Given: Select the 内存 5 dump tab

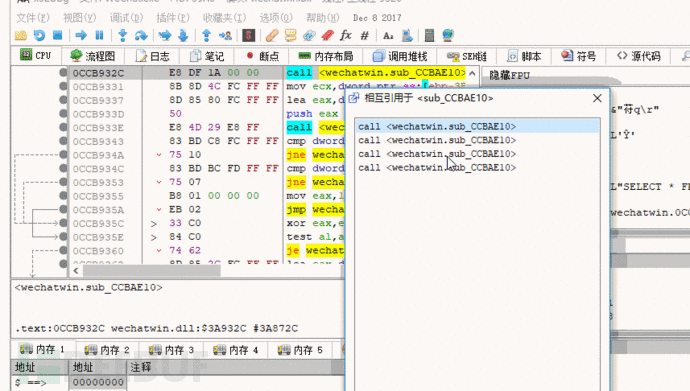Looking at the screenshot, I should coord(300,350).
